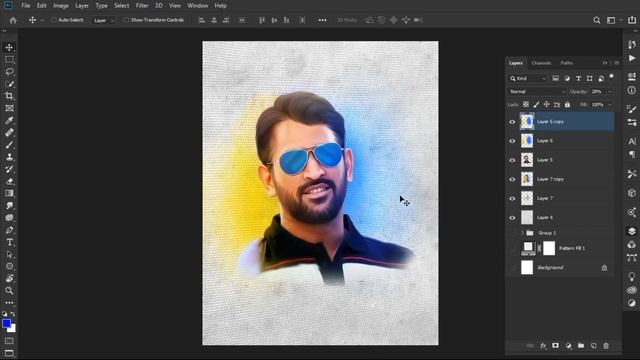Screen dimensions: 640x360
Task: Add a layer mask
Action: pos(555,346)
